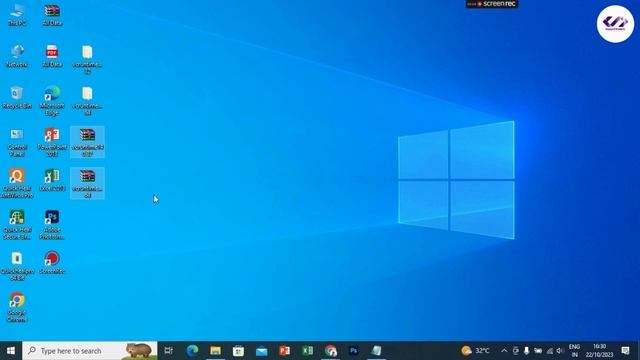Screen dimensions: 640x360
Task: Open the 32°C weather widget
Action: pos(476,351)
